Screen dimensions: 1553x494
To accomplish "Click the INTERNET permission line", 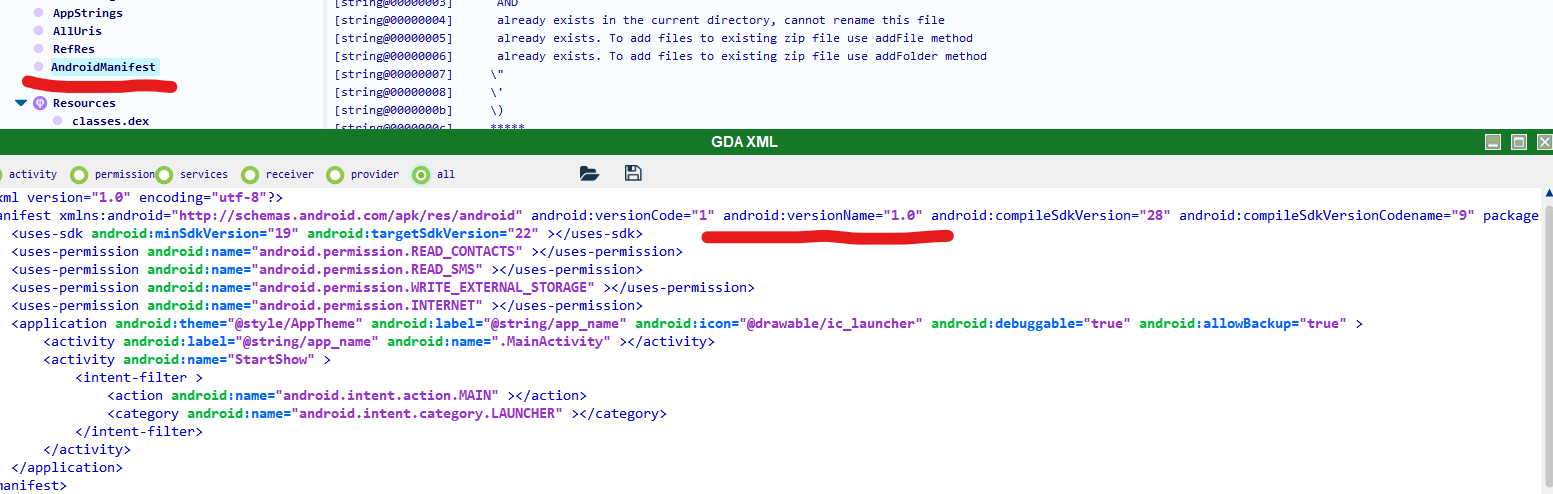I will pos(327,305).
